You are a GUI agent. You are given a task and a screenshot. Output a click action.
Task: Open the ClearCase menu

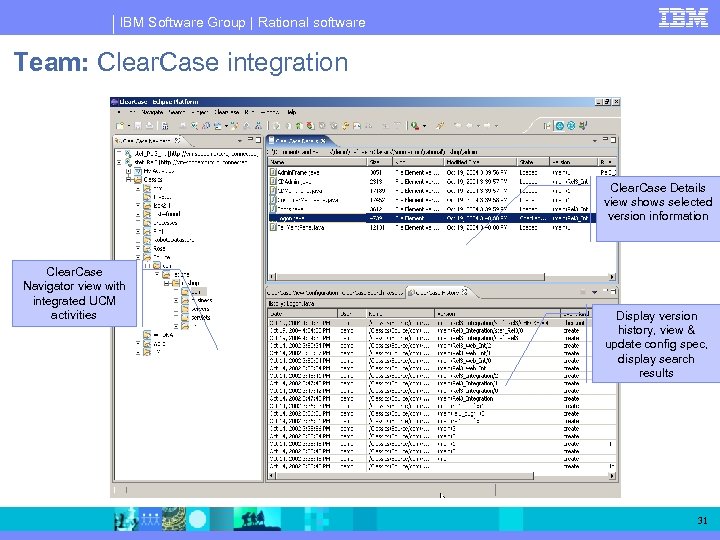226,112
